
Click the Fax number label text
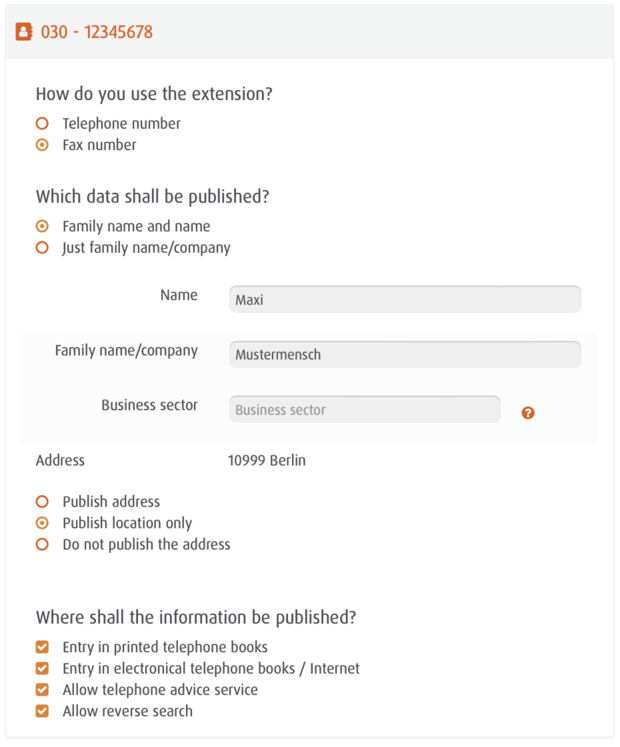click(99, 145)
